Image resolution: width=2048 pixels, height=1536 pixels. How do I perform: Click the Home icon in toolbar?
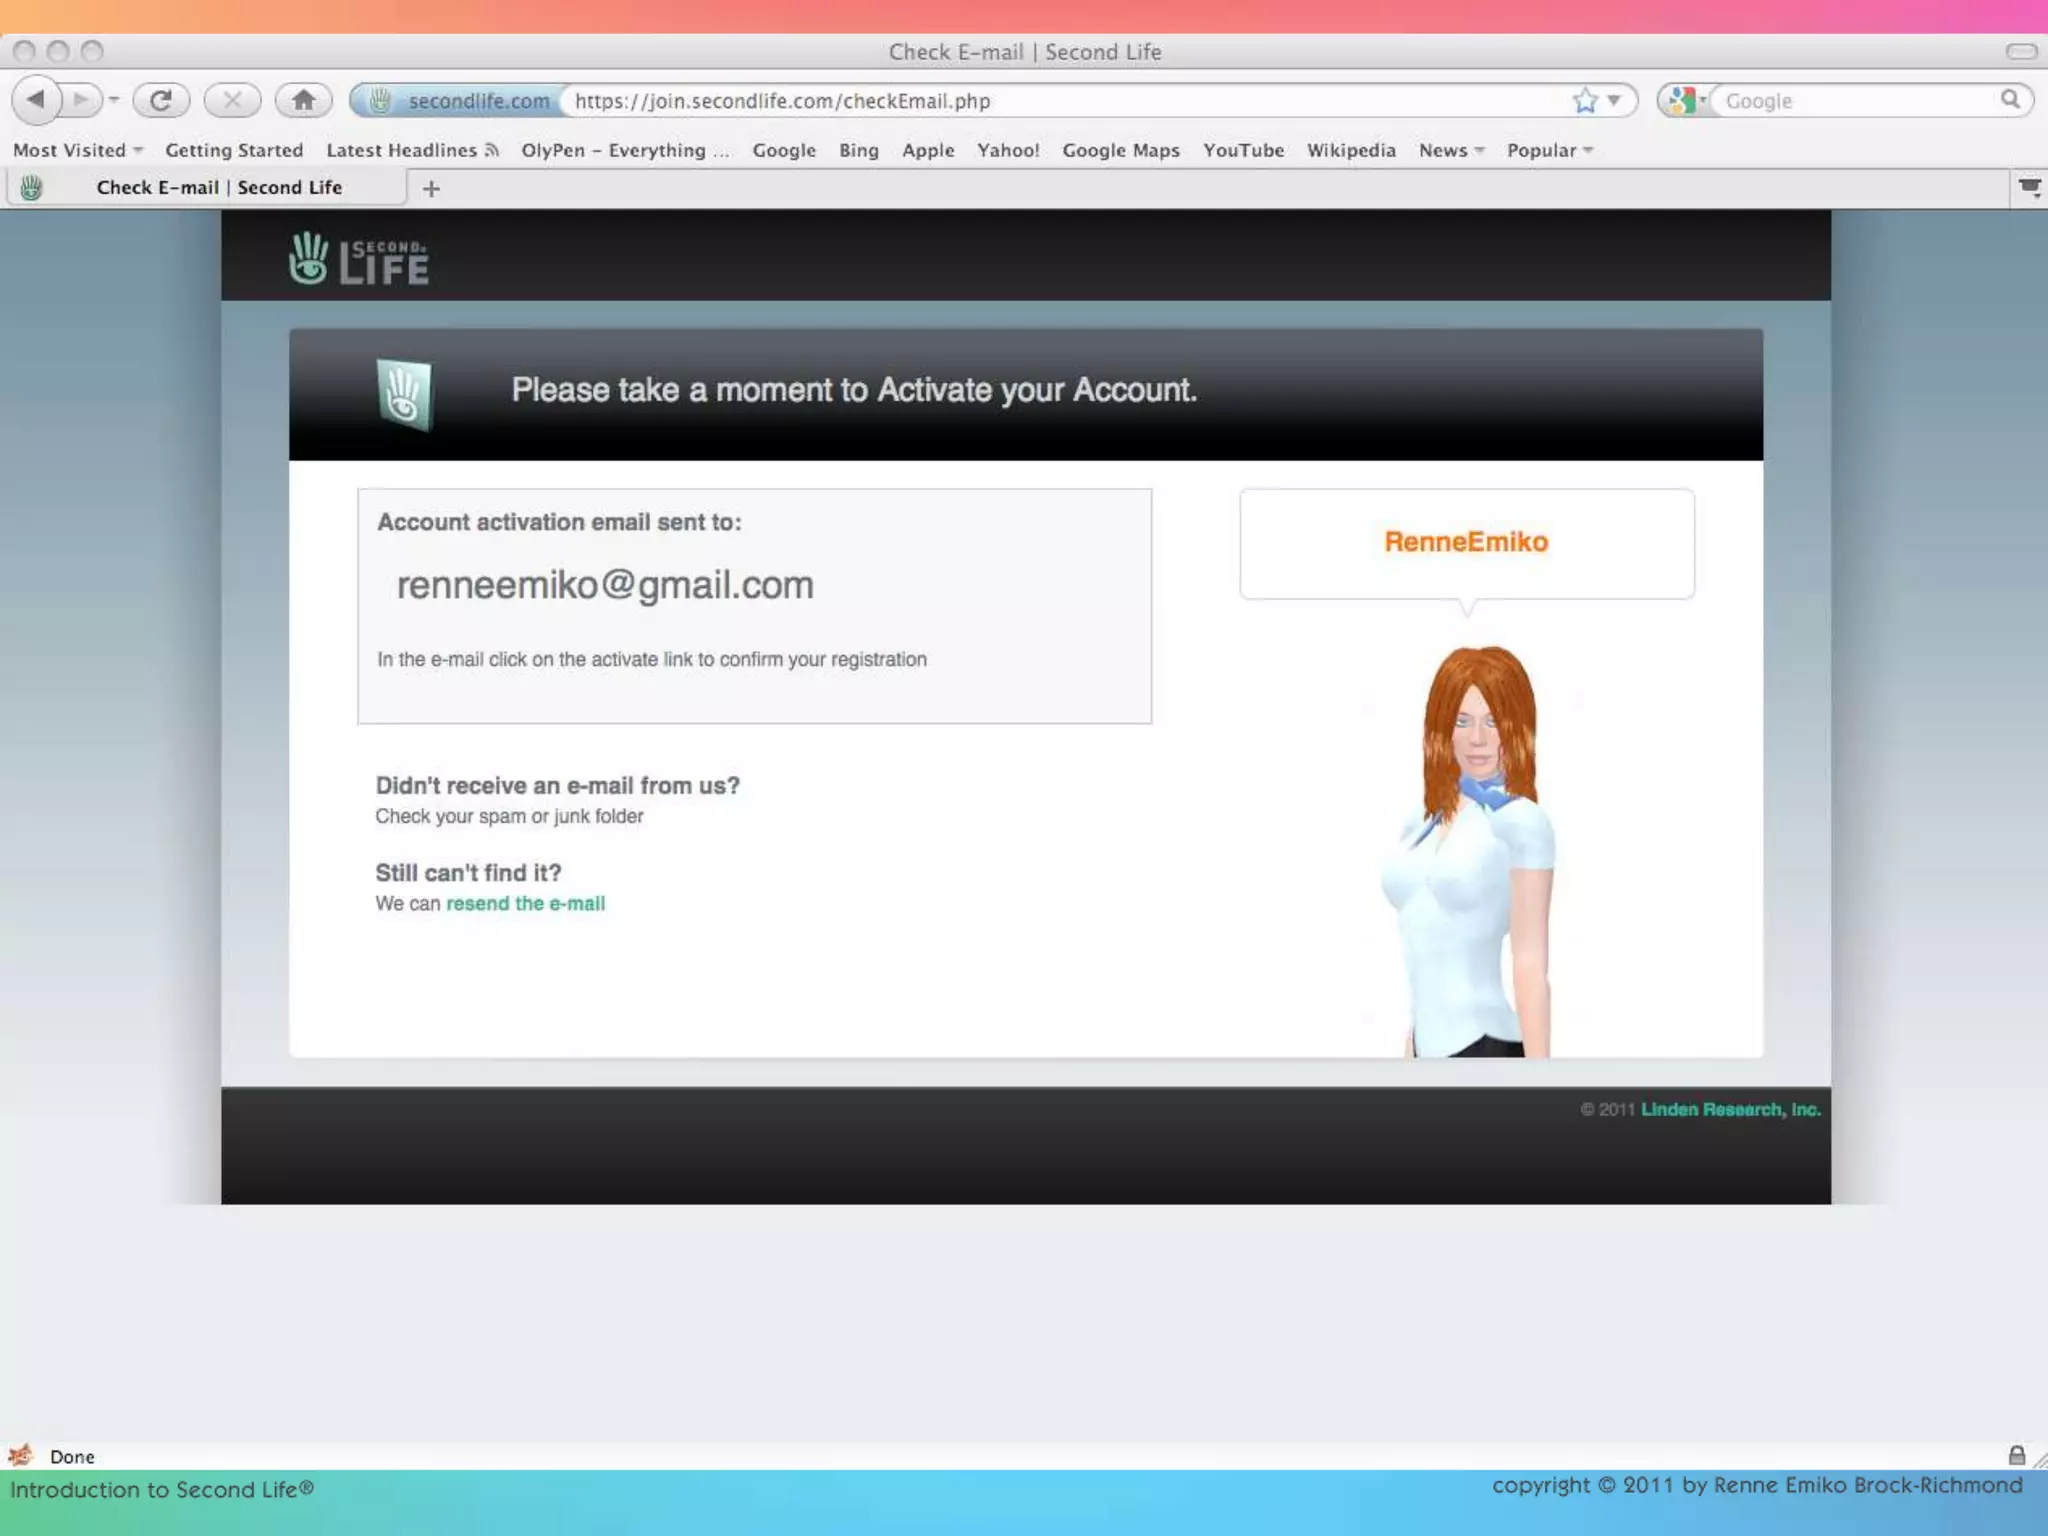303,100
